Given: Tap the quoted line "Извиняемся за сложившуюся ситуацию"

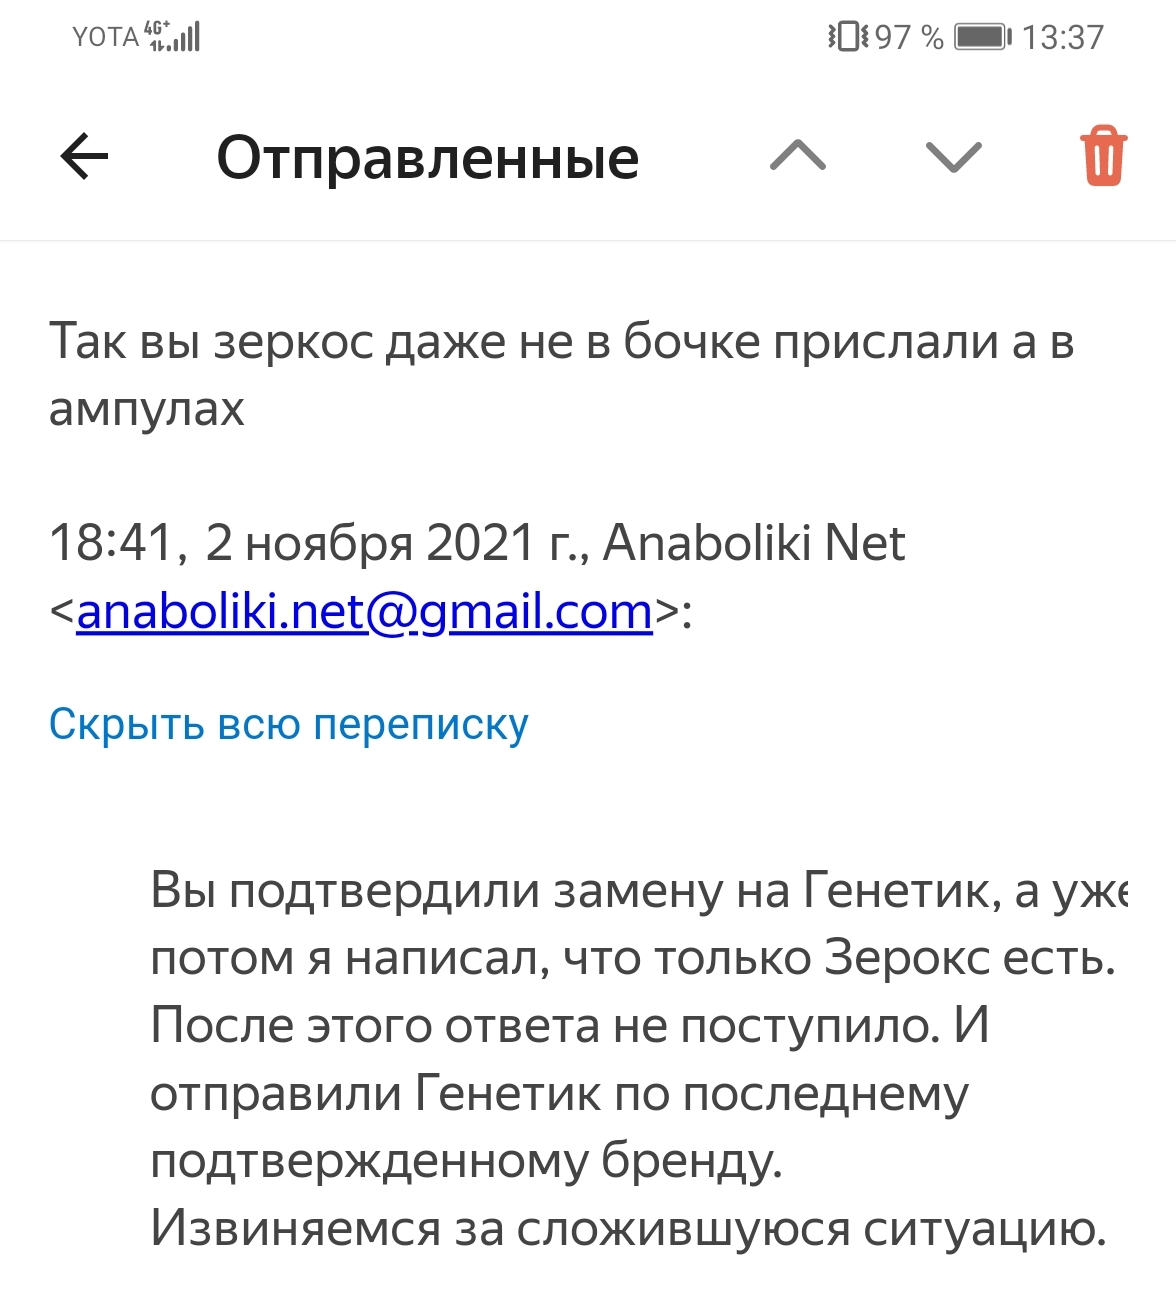Looking at the screenshot, I should pyautogui.click(x=628, y=1228).
